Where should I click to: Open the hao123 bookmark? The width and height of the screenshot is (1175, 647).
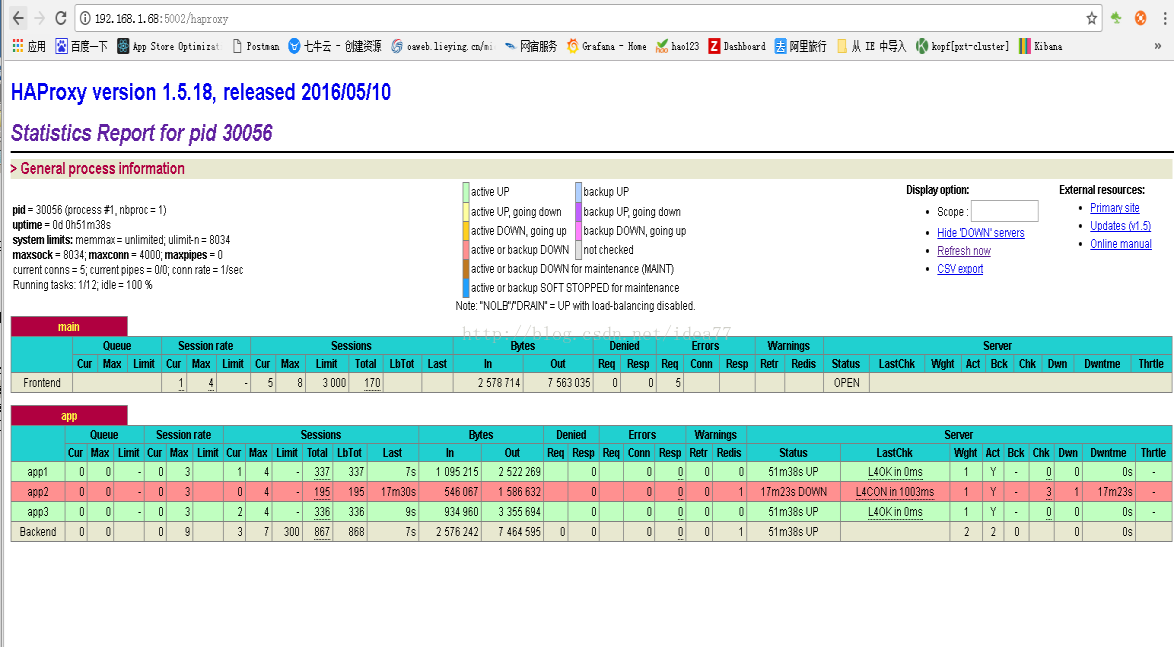[677, 46]
